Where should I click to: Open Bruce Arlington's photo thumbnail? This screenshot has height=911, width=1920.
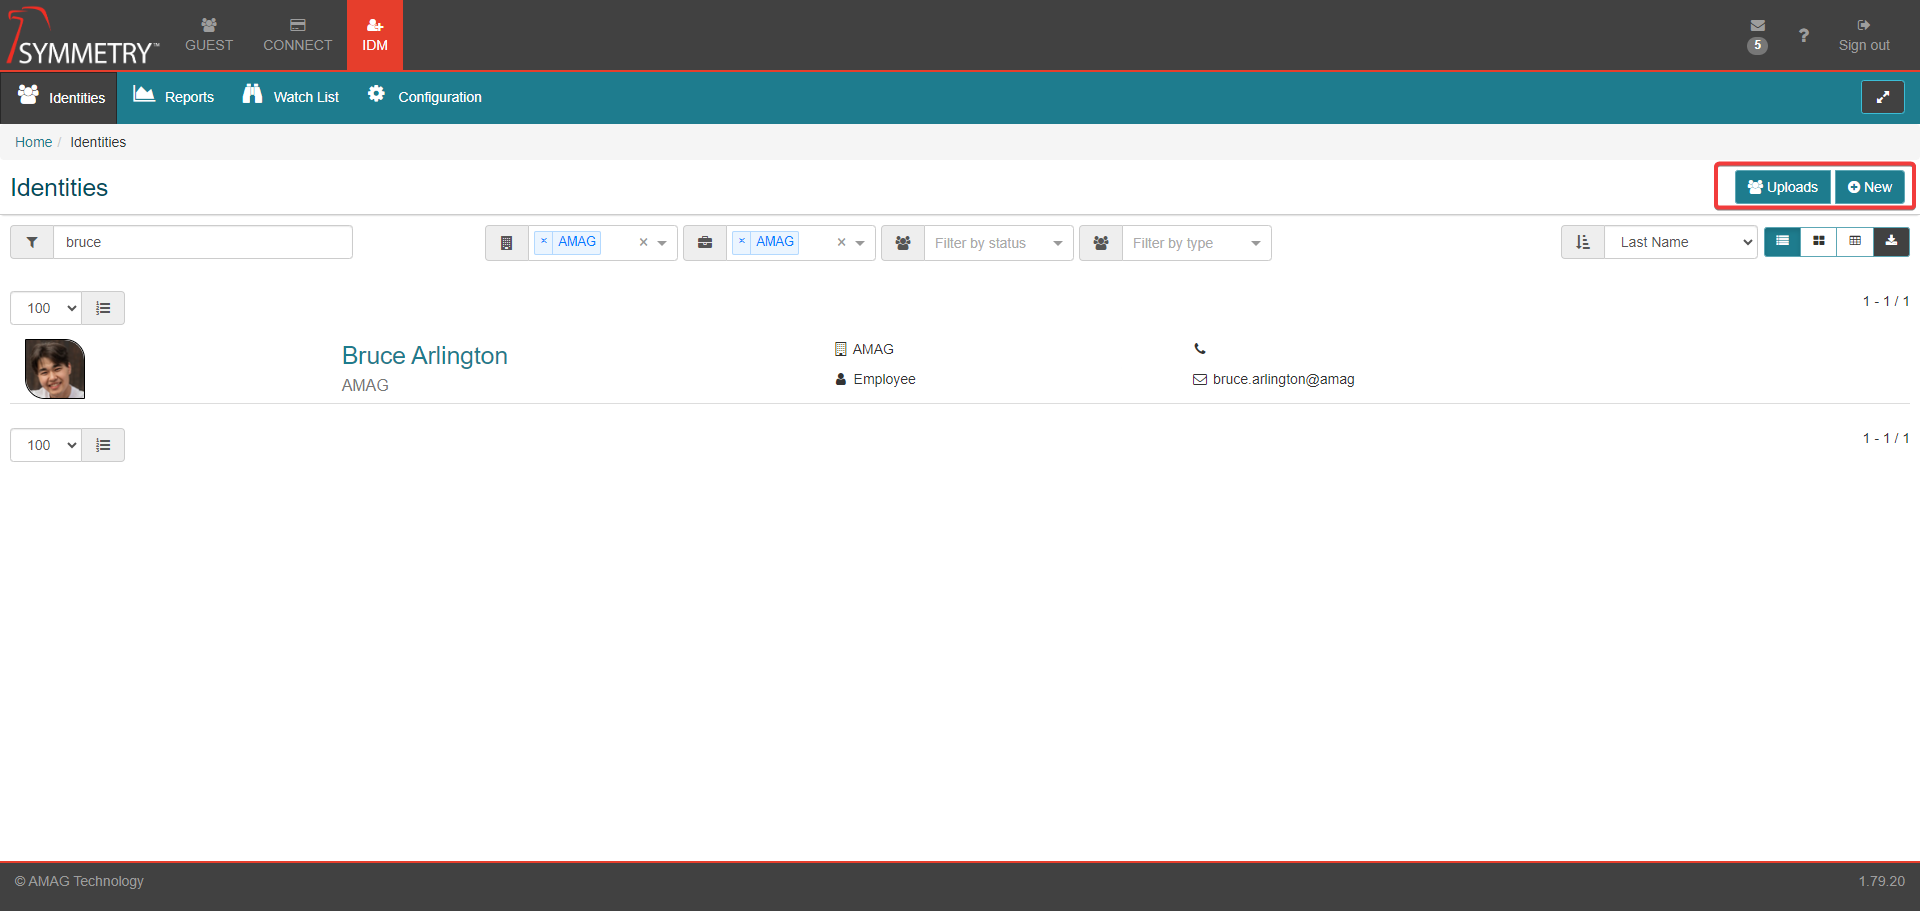pyautogui.click(x=55, y=369)
